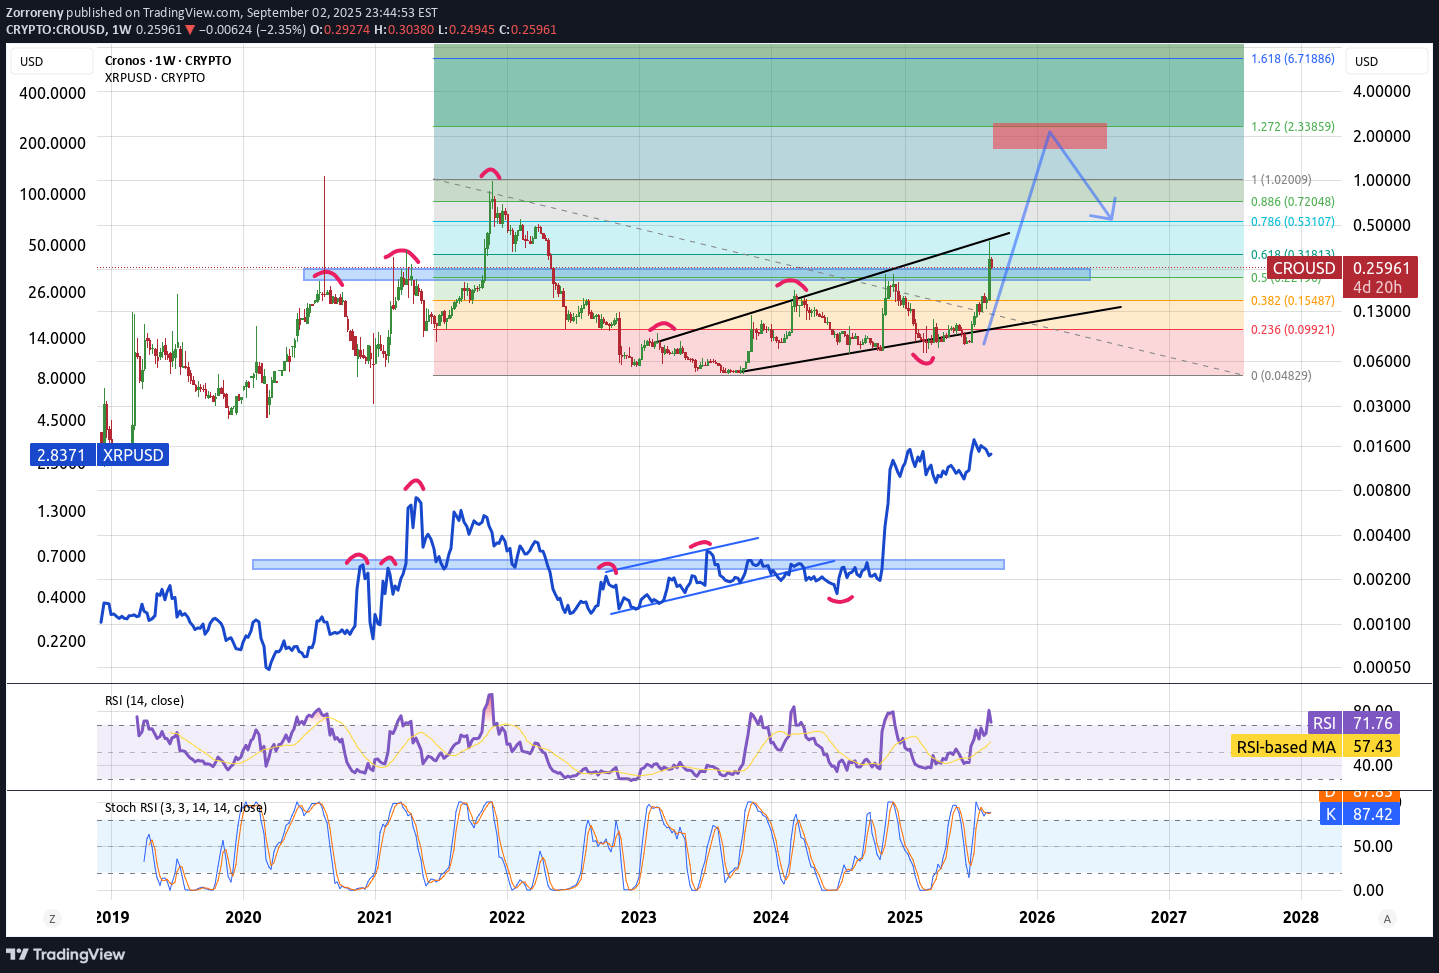Screen dimensions: 1439x973
Task: Click the Stoch K value 87.42
Action: [x=1372, y=814]
